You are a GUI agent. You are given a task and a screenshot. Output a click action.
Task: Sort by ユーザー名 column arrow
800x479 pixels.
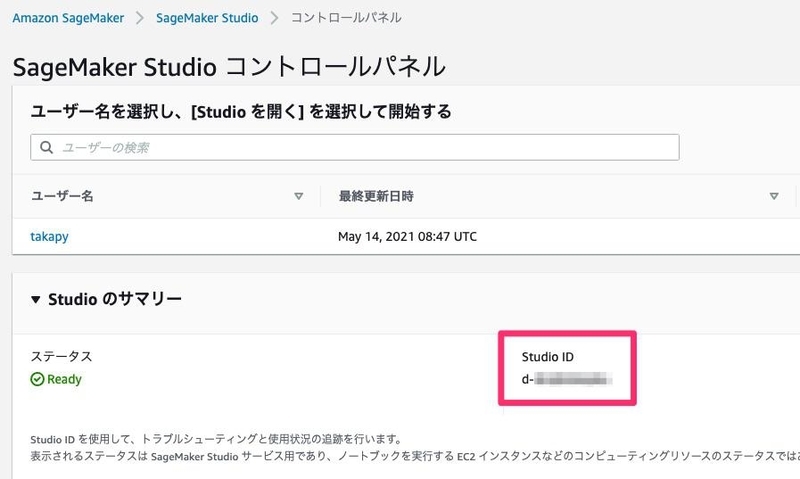tap(298, 196)
